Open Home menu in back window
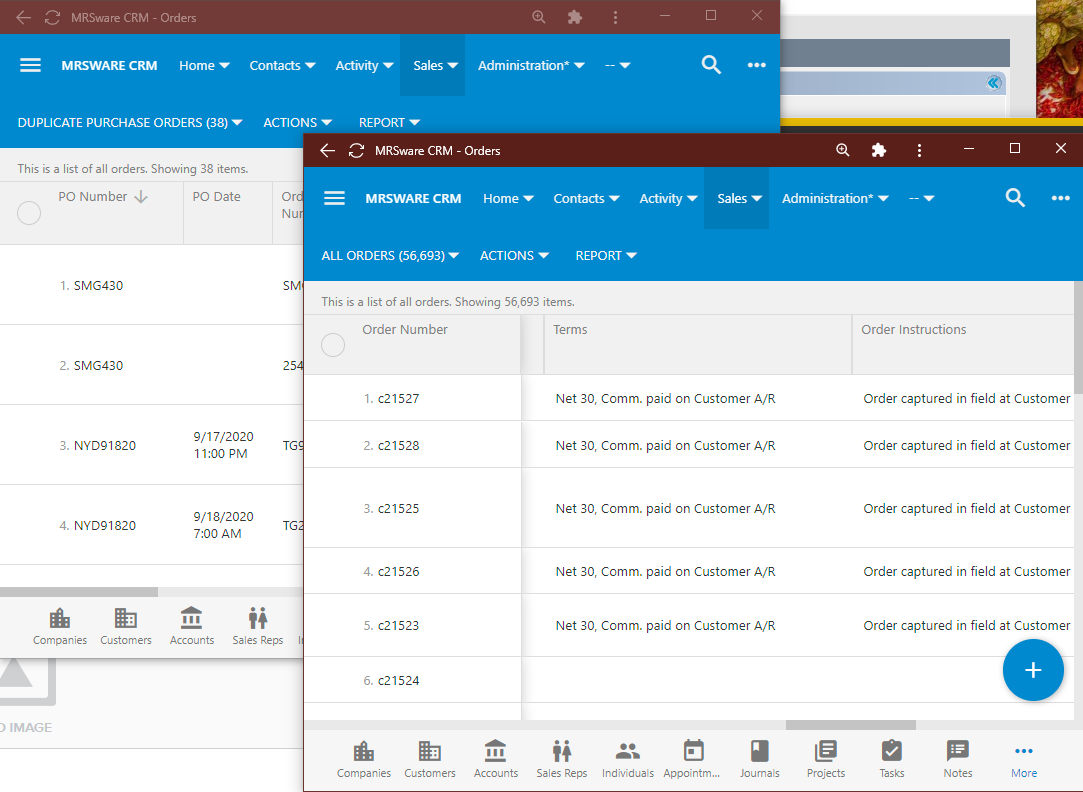 204,65
